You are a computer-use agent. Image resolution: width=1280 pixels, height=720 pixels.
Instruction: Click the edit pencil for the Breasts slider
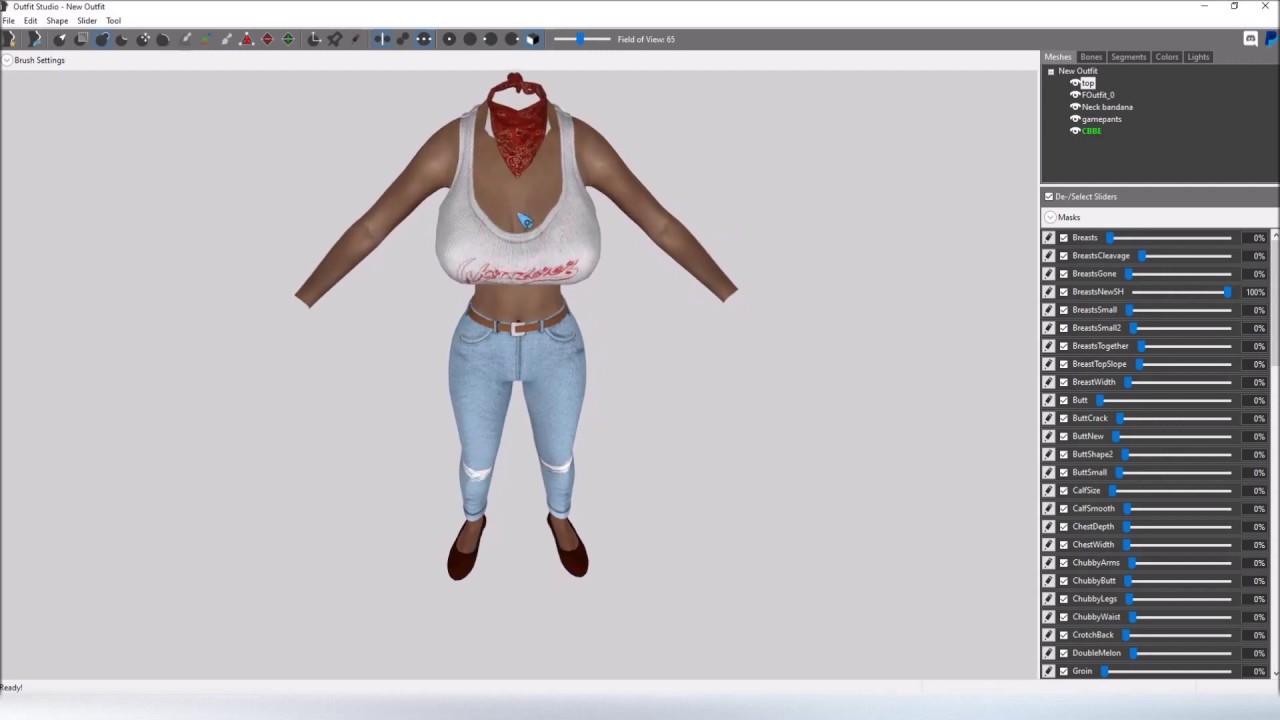pyautogui.click(x=1048, y=238)
